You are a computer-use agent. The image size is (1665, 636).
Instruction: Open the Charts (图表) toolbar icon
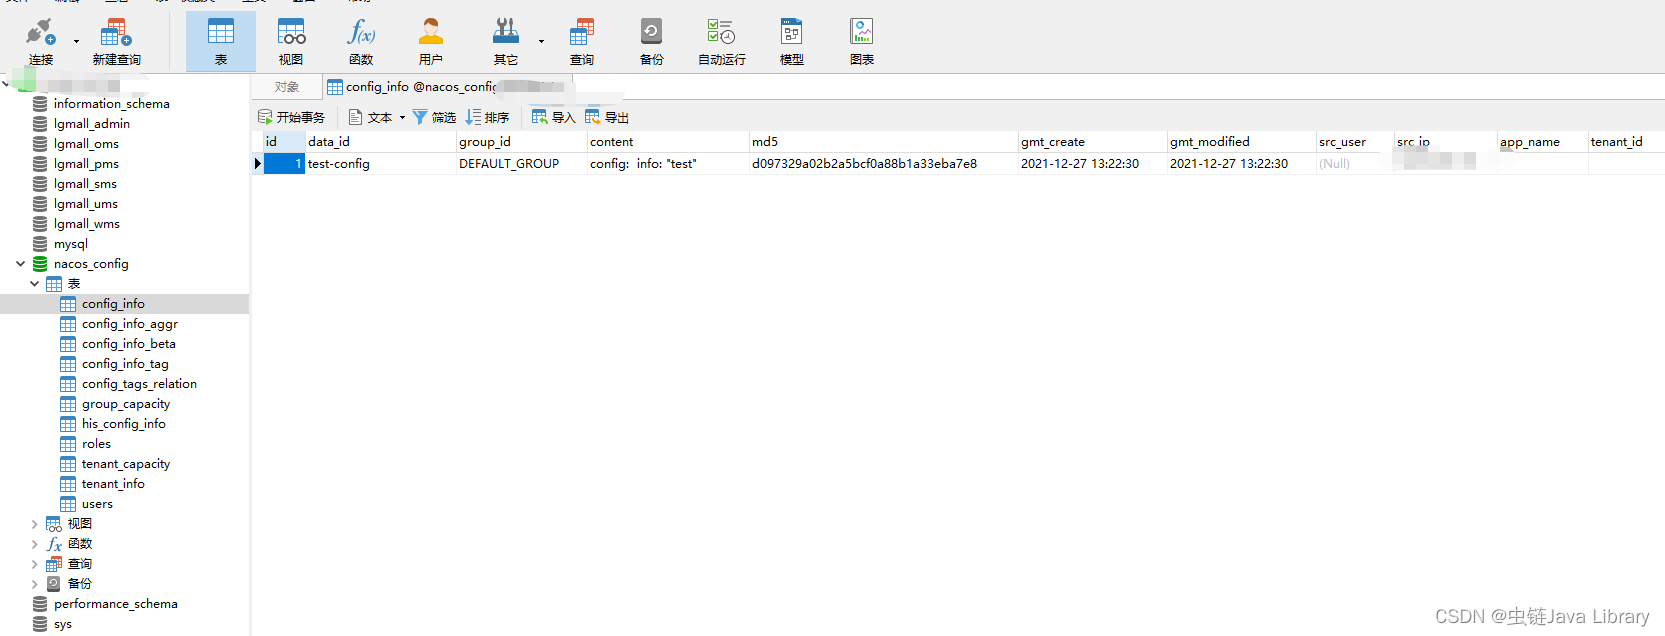[x=862, y=42]
